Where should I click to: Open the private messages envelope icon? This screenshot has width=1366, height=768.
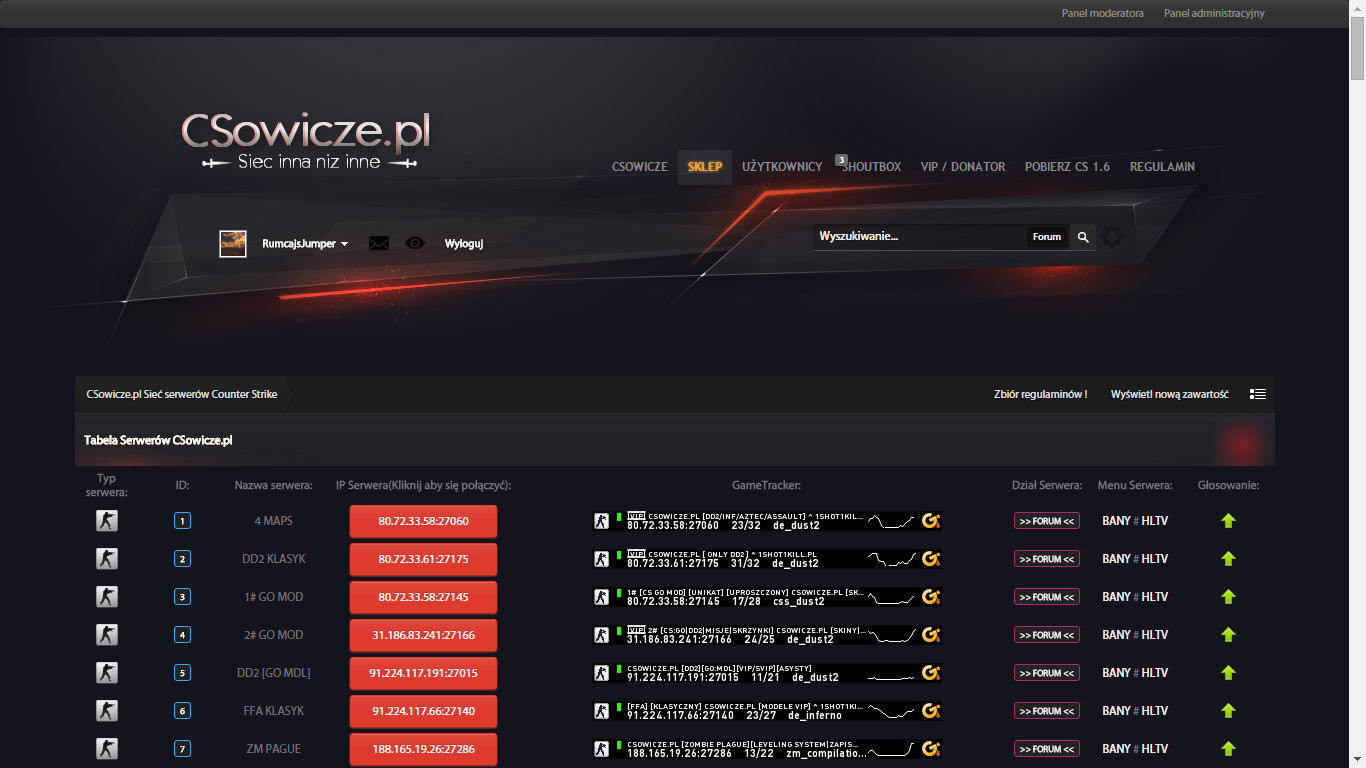[378, 243]
